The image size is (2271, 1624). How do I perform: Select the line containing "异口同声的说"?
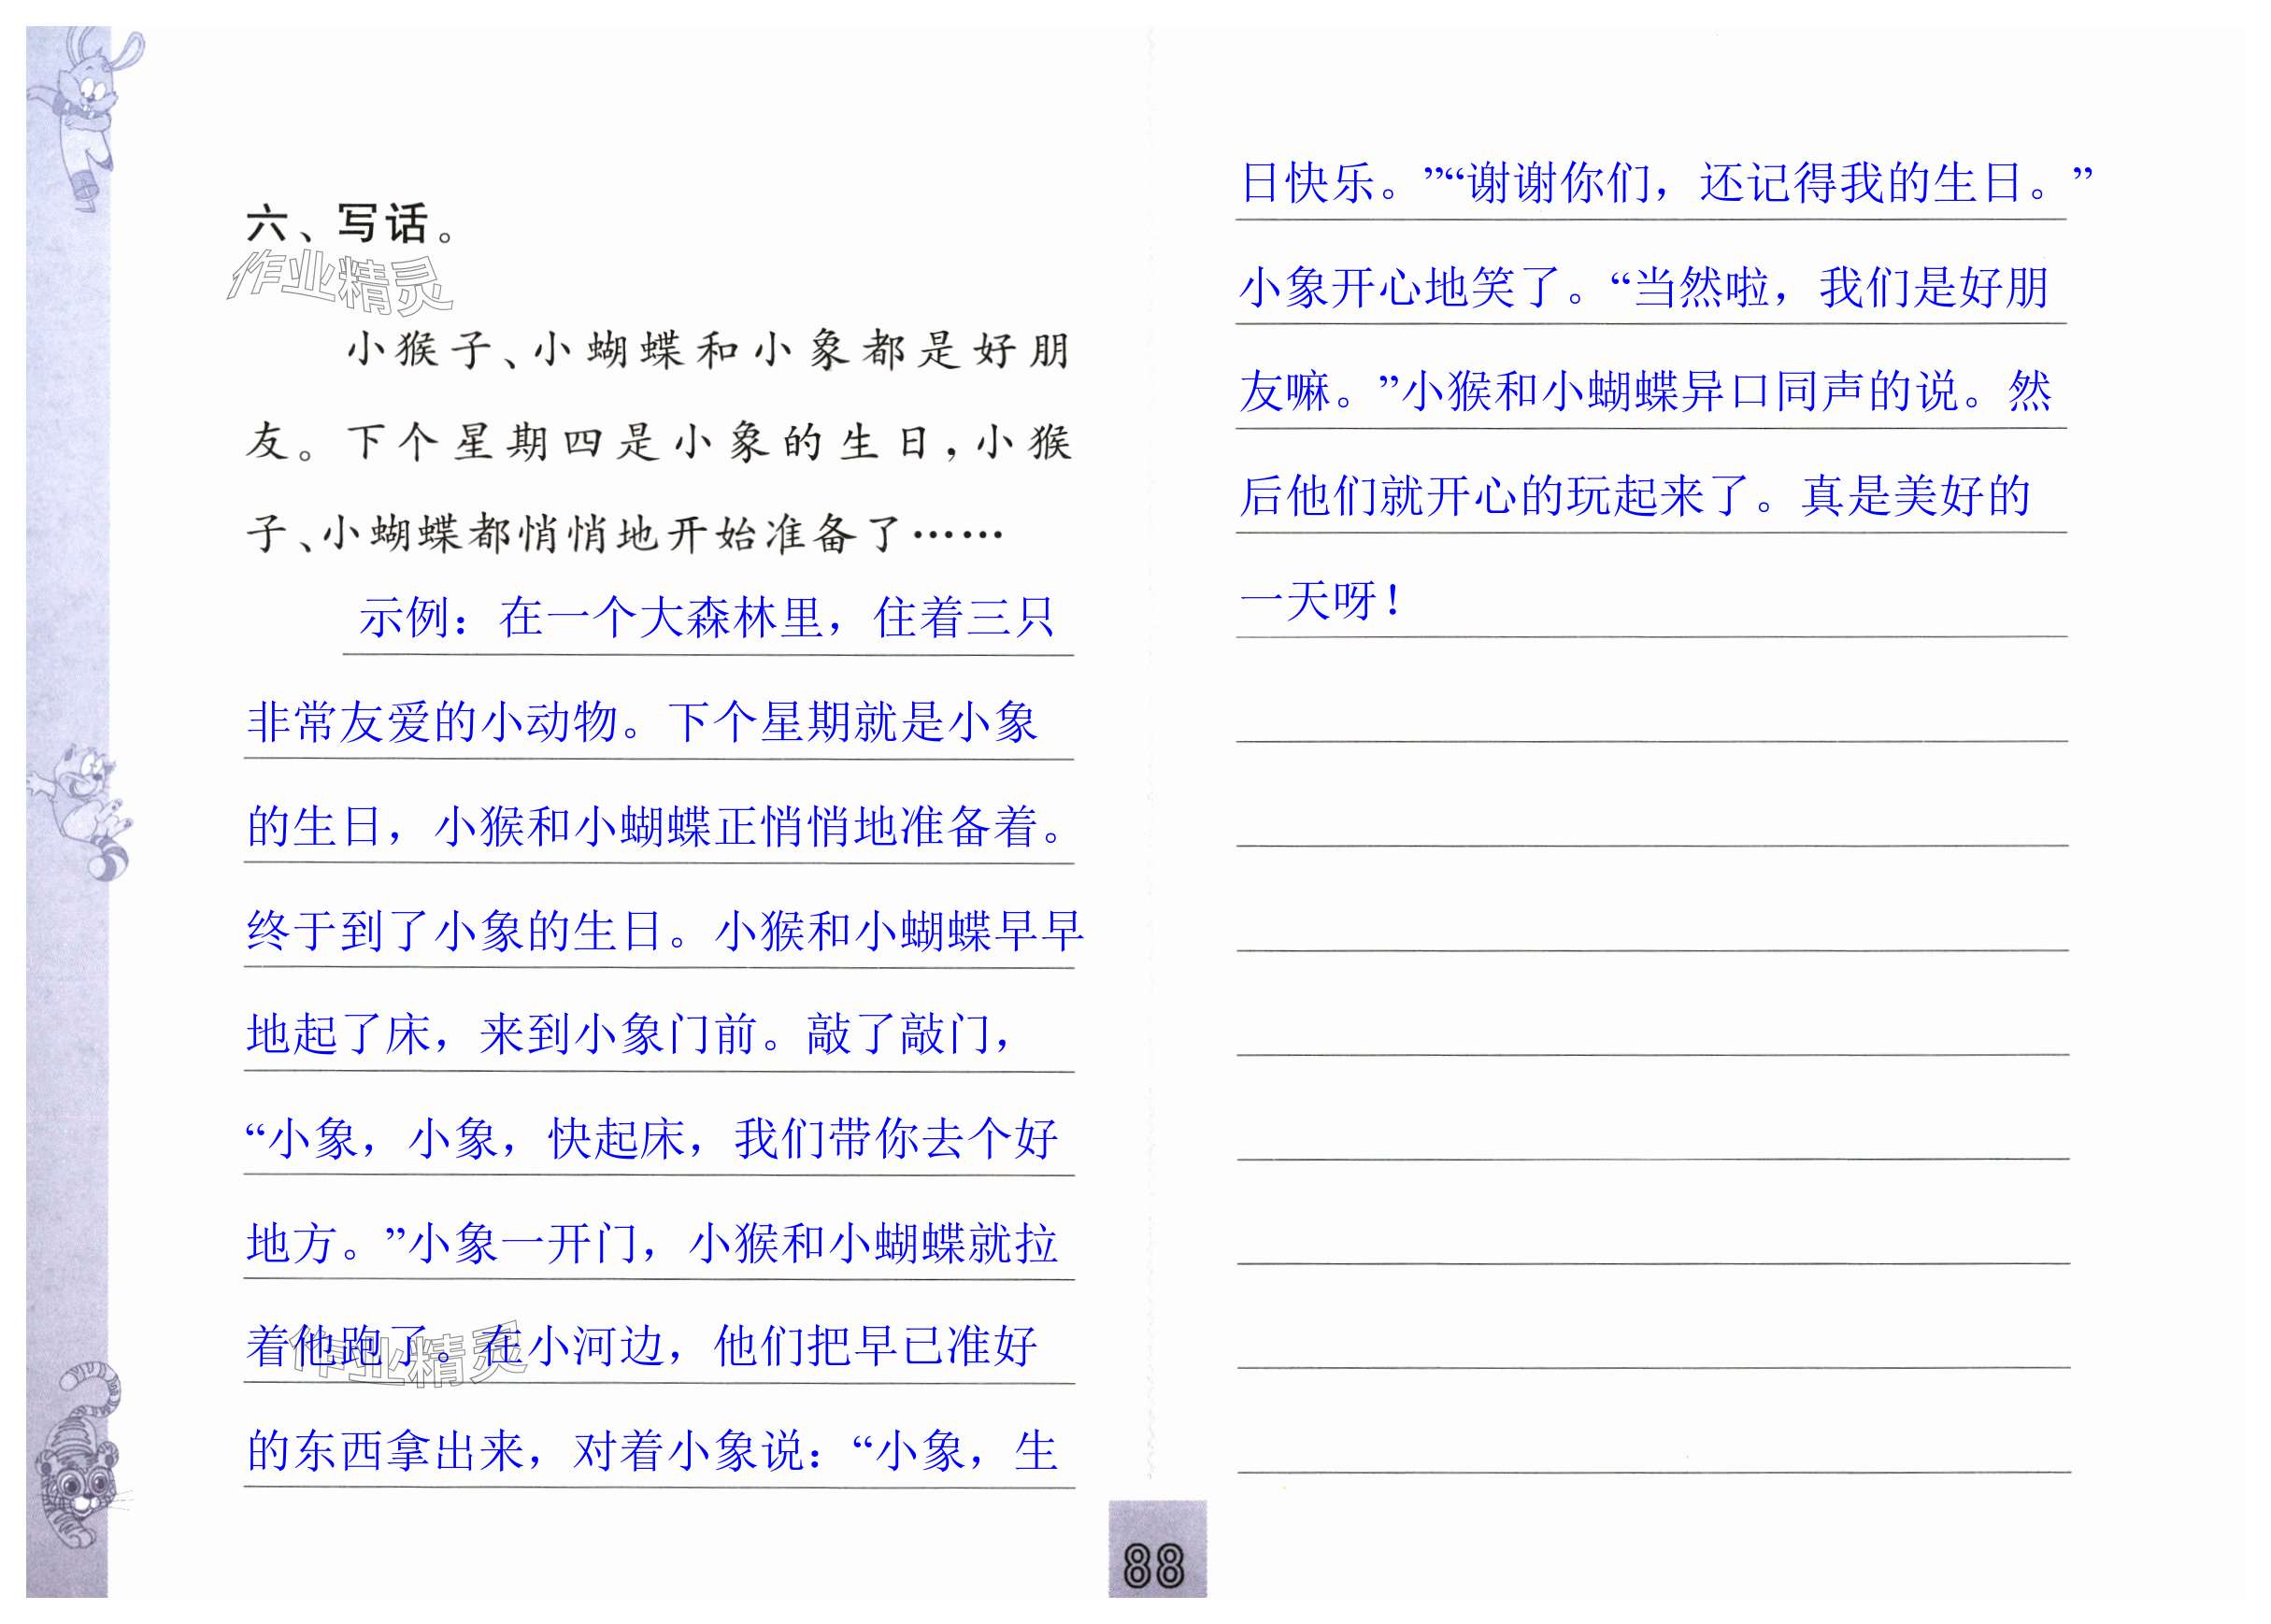click(x=1646, y=392)
